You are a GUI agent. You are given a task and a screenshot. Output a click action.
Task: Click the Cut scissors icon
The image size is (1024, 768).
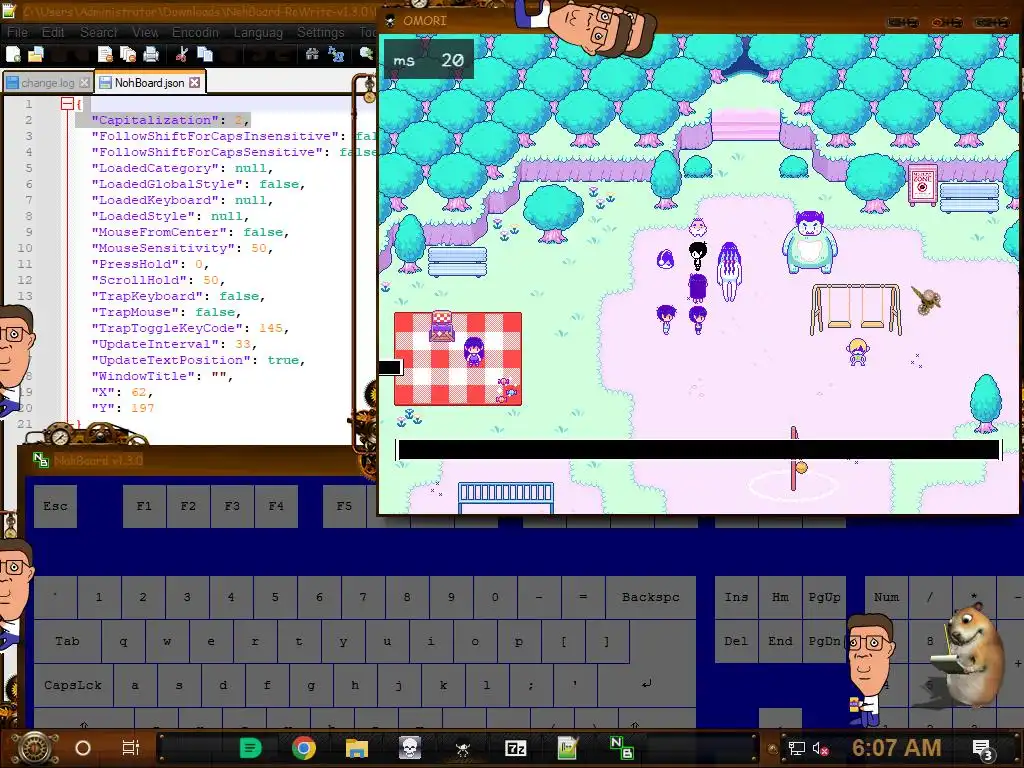182,55
